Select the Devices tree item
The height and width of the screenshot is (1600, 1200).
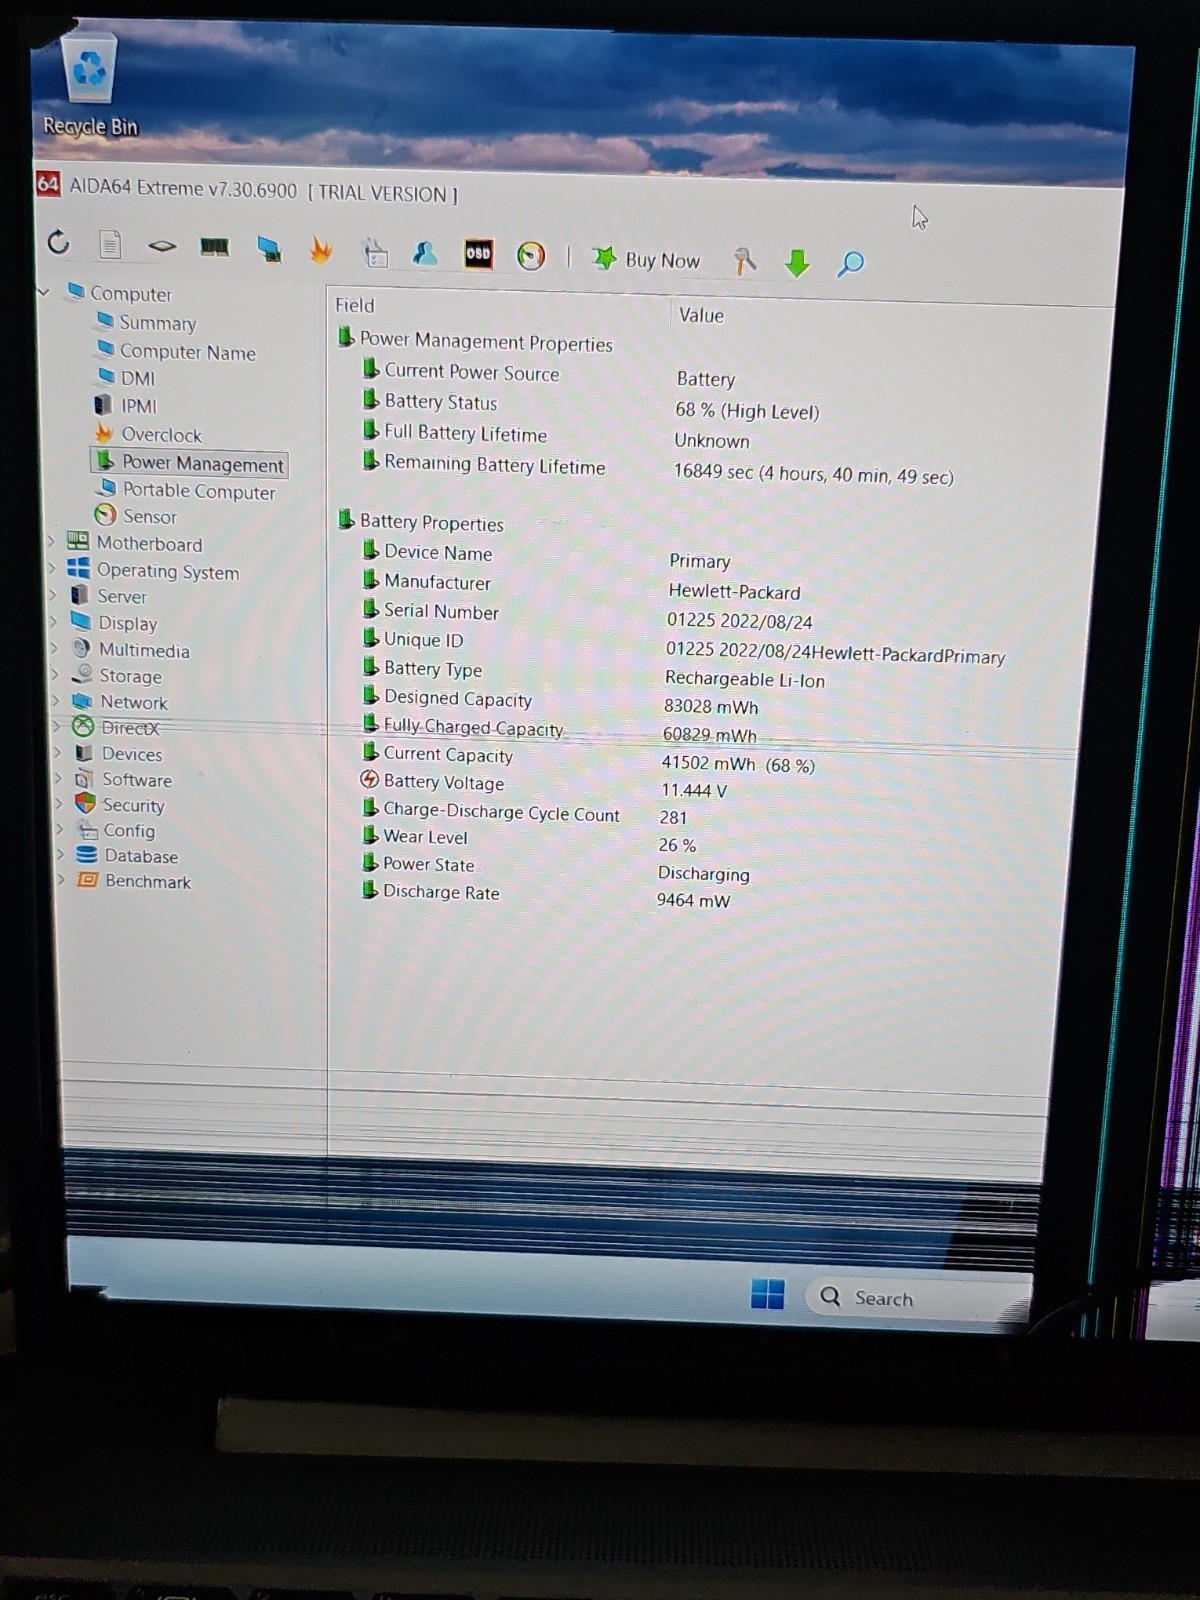click(x=131, y=754)
